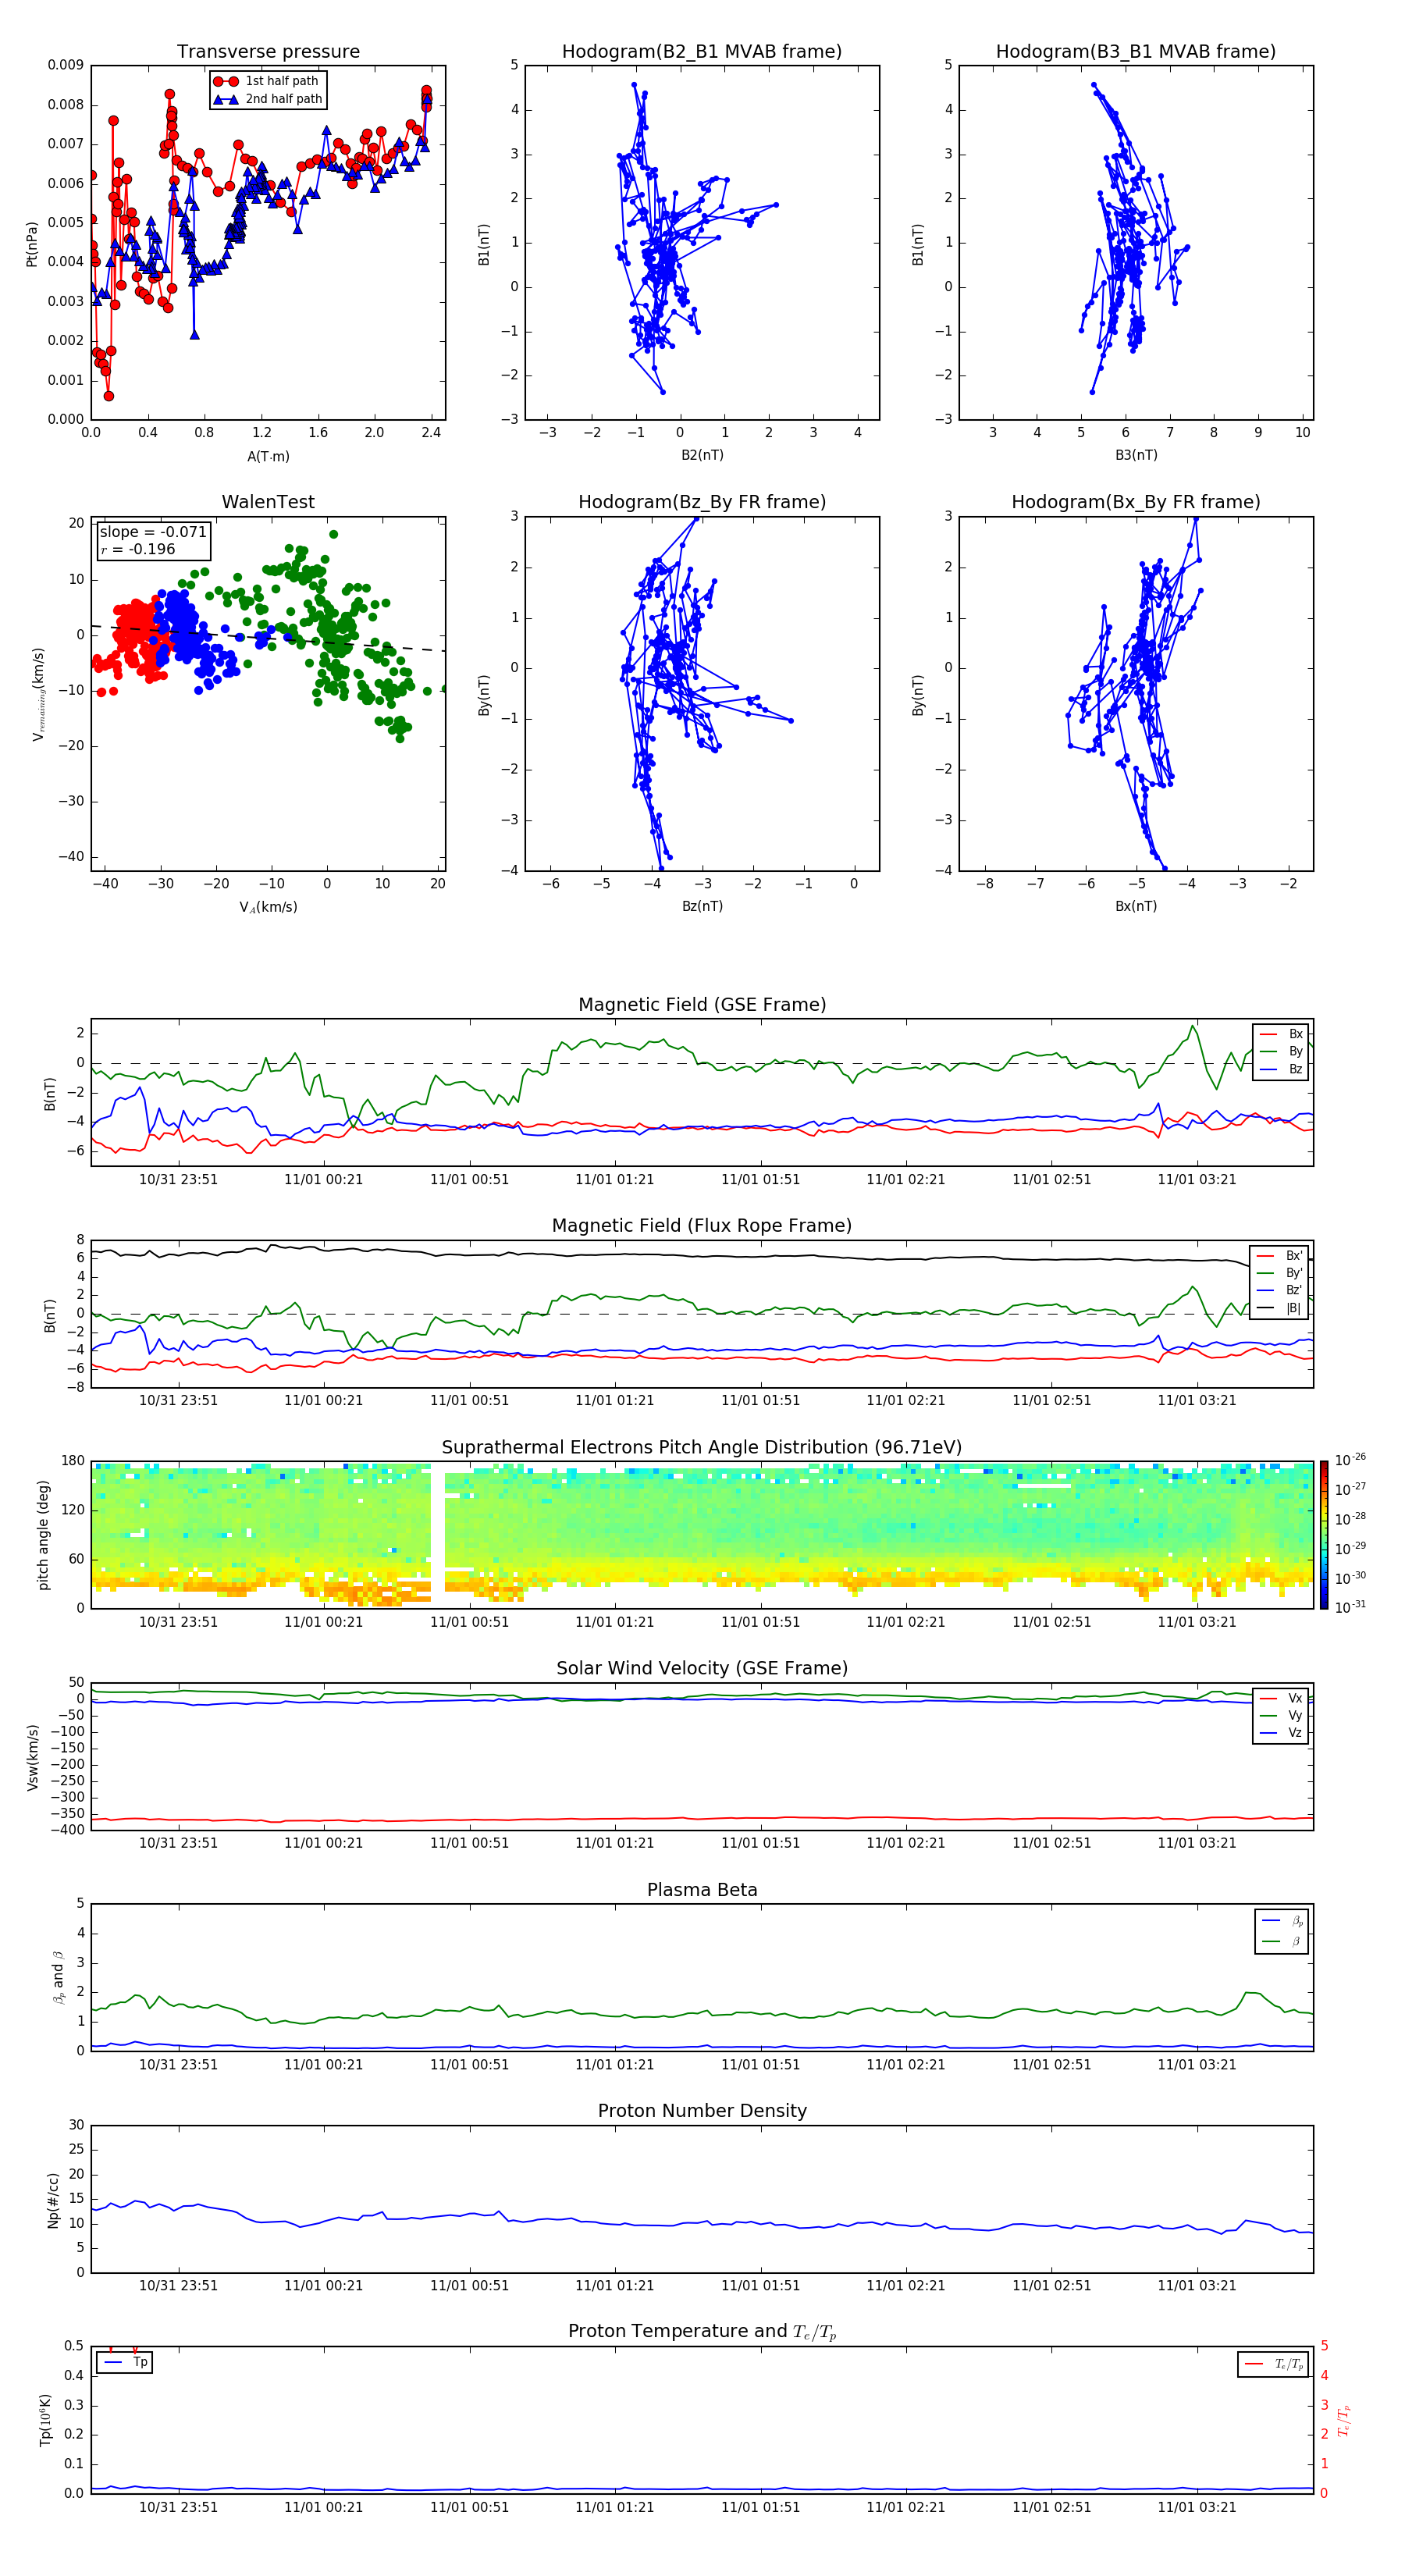Image resolution: width=1405 pixels, height=2576 pixels.
Task: Click the heatmap data gap near 00:51
Action: 438,1535
